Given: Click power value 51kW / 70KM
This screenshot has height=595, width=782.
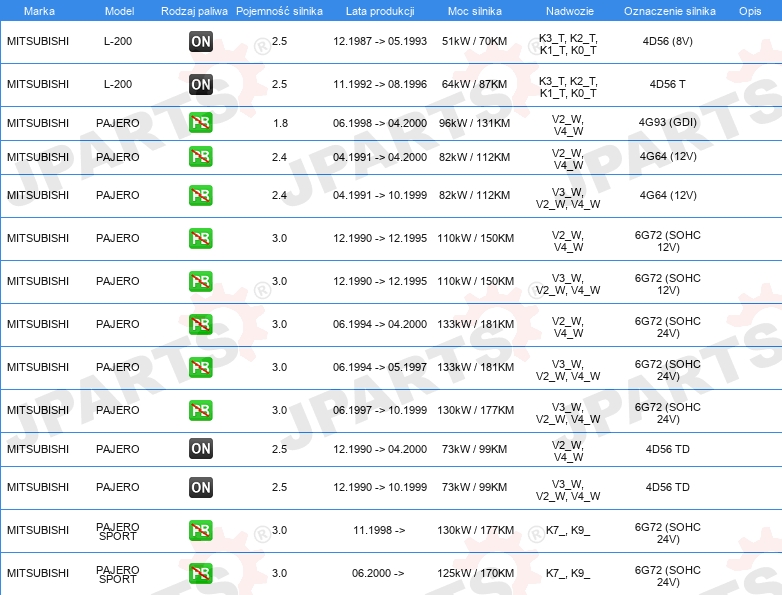Looking at the screenshot, I should (474, 41).
